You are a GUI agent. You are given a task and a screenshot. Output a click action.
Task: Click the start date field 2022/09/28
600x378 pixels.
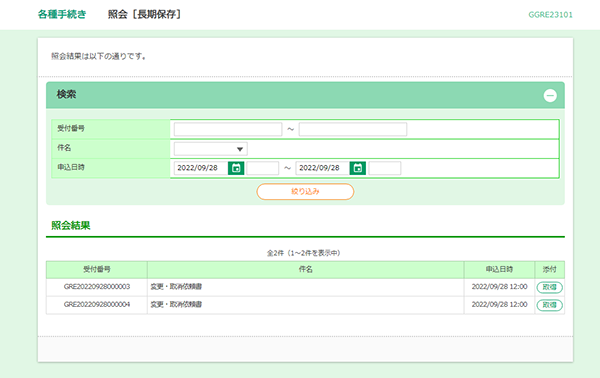[x=201, y=168]
